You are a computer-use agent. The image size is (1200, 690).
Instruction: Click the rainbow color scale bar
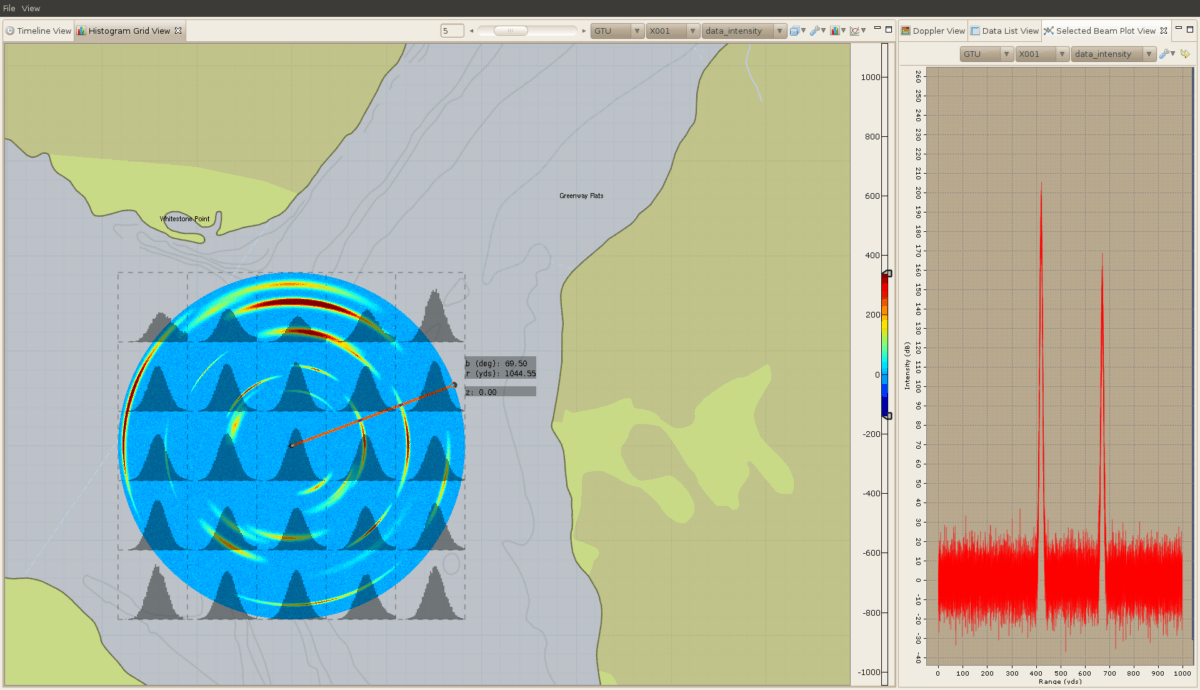click(x=885, y=344)
